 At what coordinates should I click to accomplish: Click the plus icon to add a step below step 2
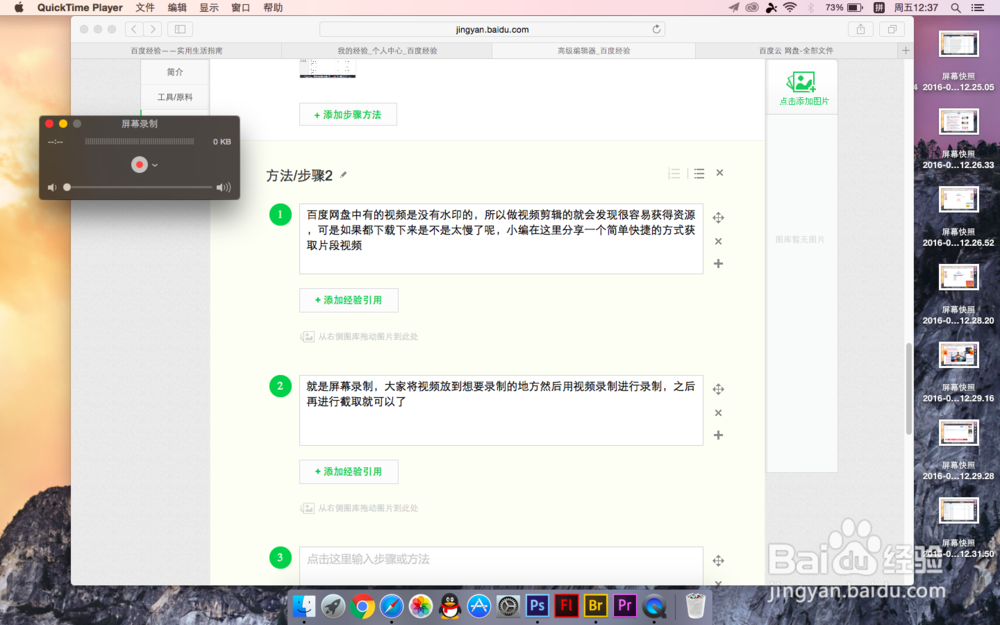tap(718, 435)
